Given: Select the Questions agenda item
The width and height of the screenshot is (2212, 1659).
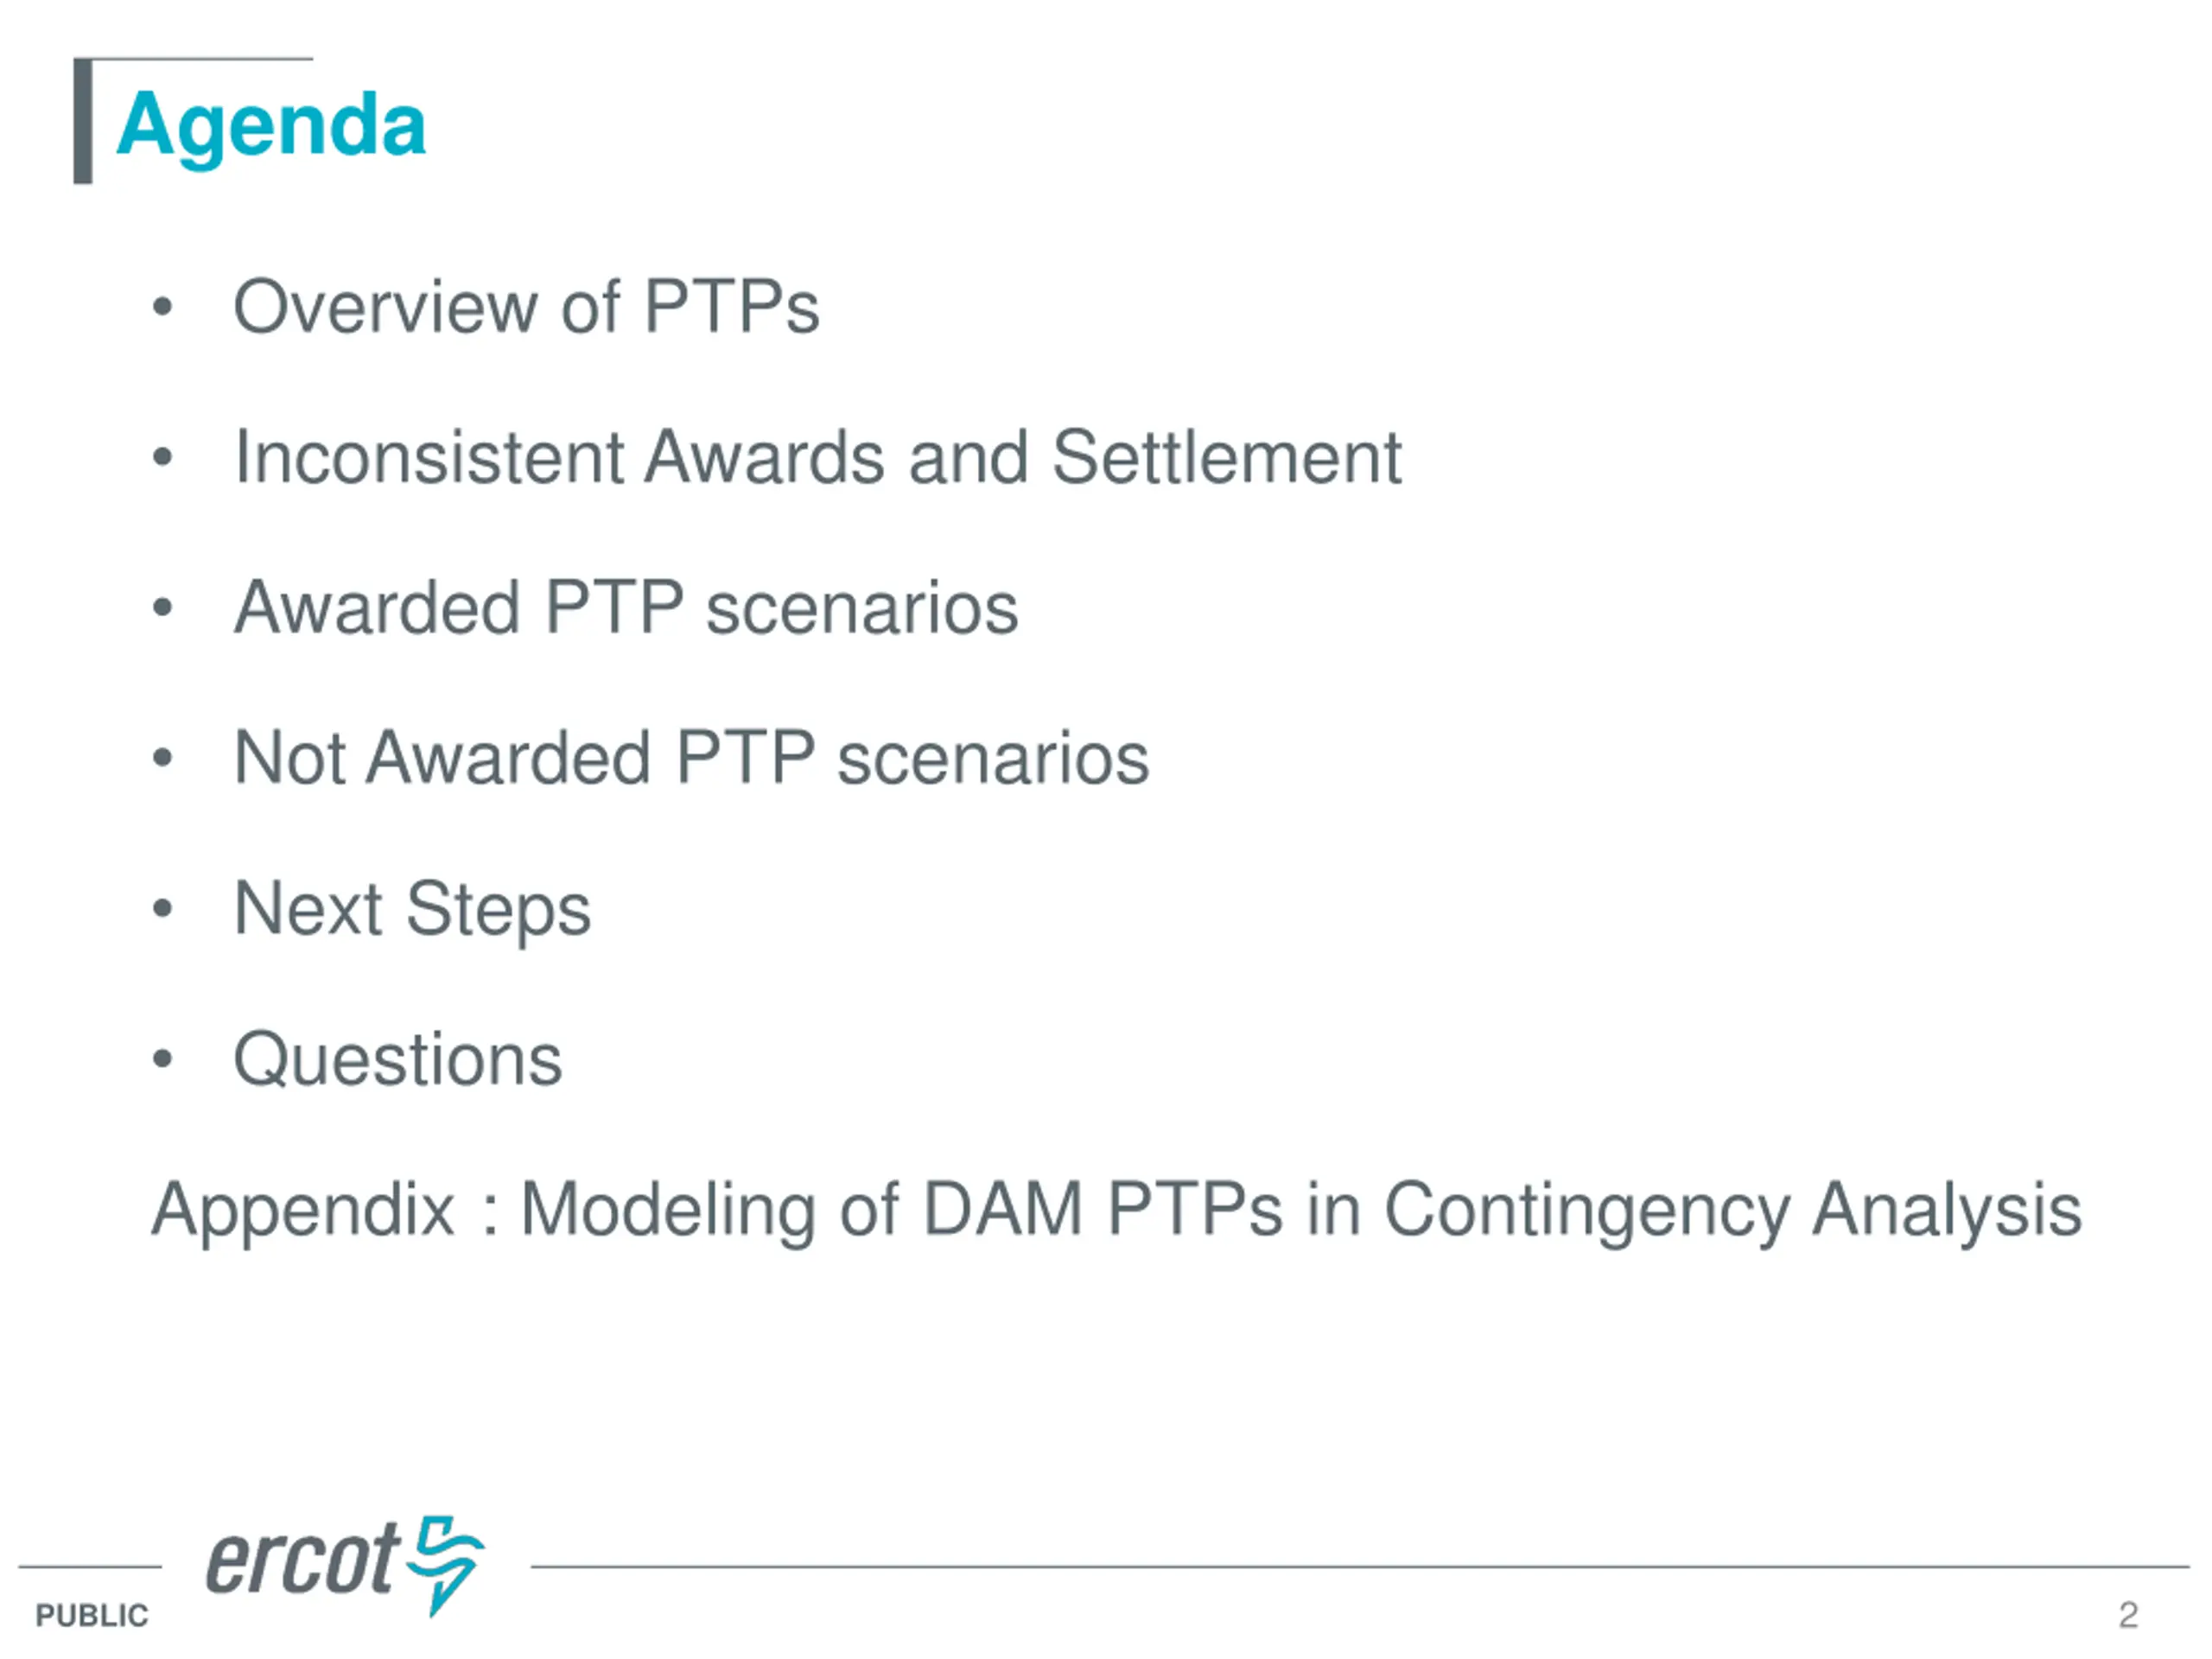Looking at the screenshot, I should [398, 1059].
